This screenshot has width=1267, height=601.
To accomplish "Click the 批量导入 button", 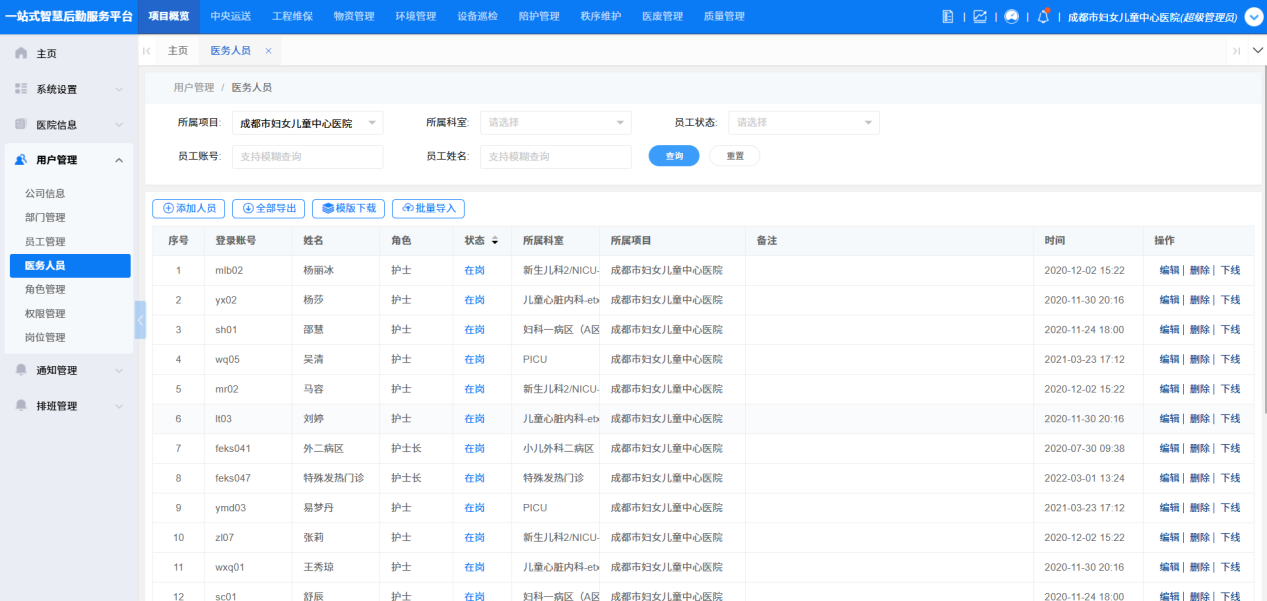I will (428, 209).
